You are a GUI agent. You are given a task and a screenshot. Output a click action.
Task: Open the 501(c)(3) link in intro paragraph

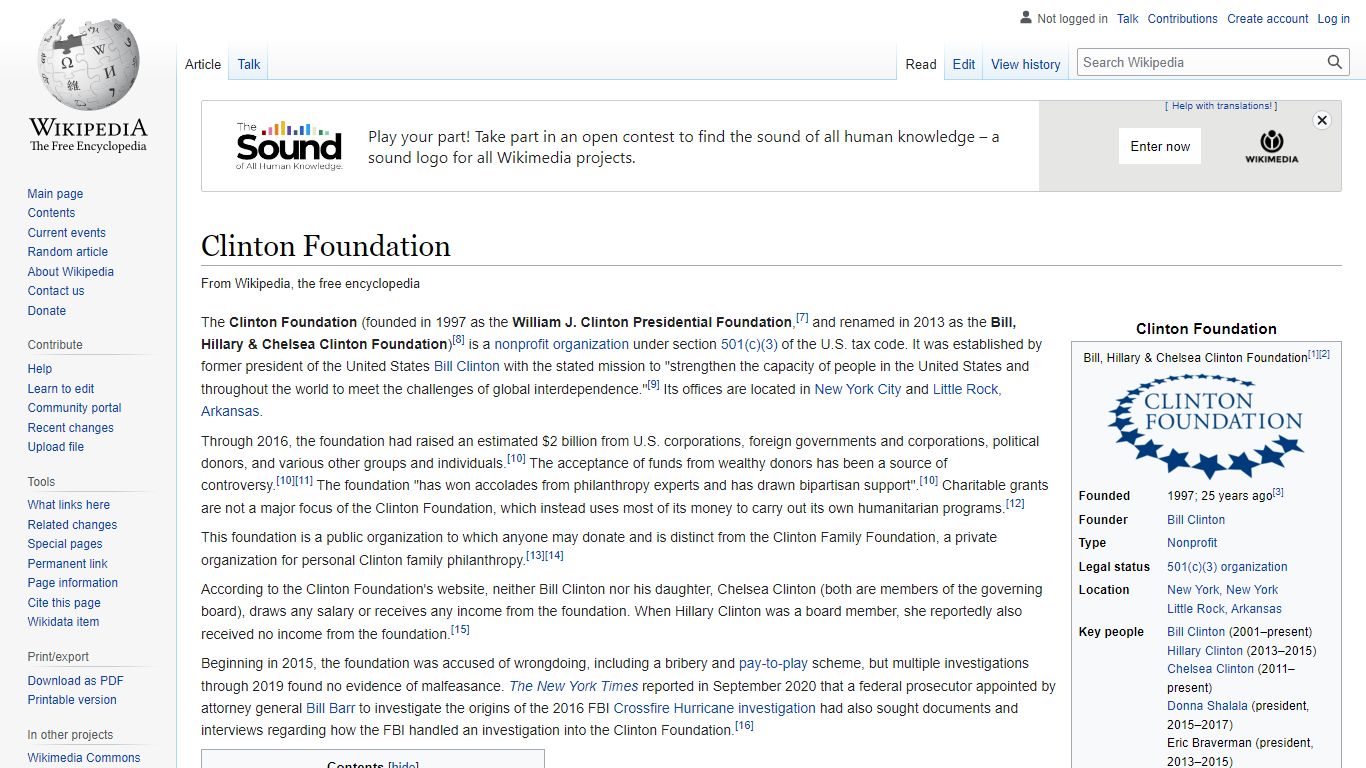point(749,344)
